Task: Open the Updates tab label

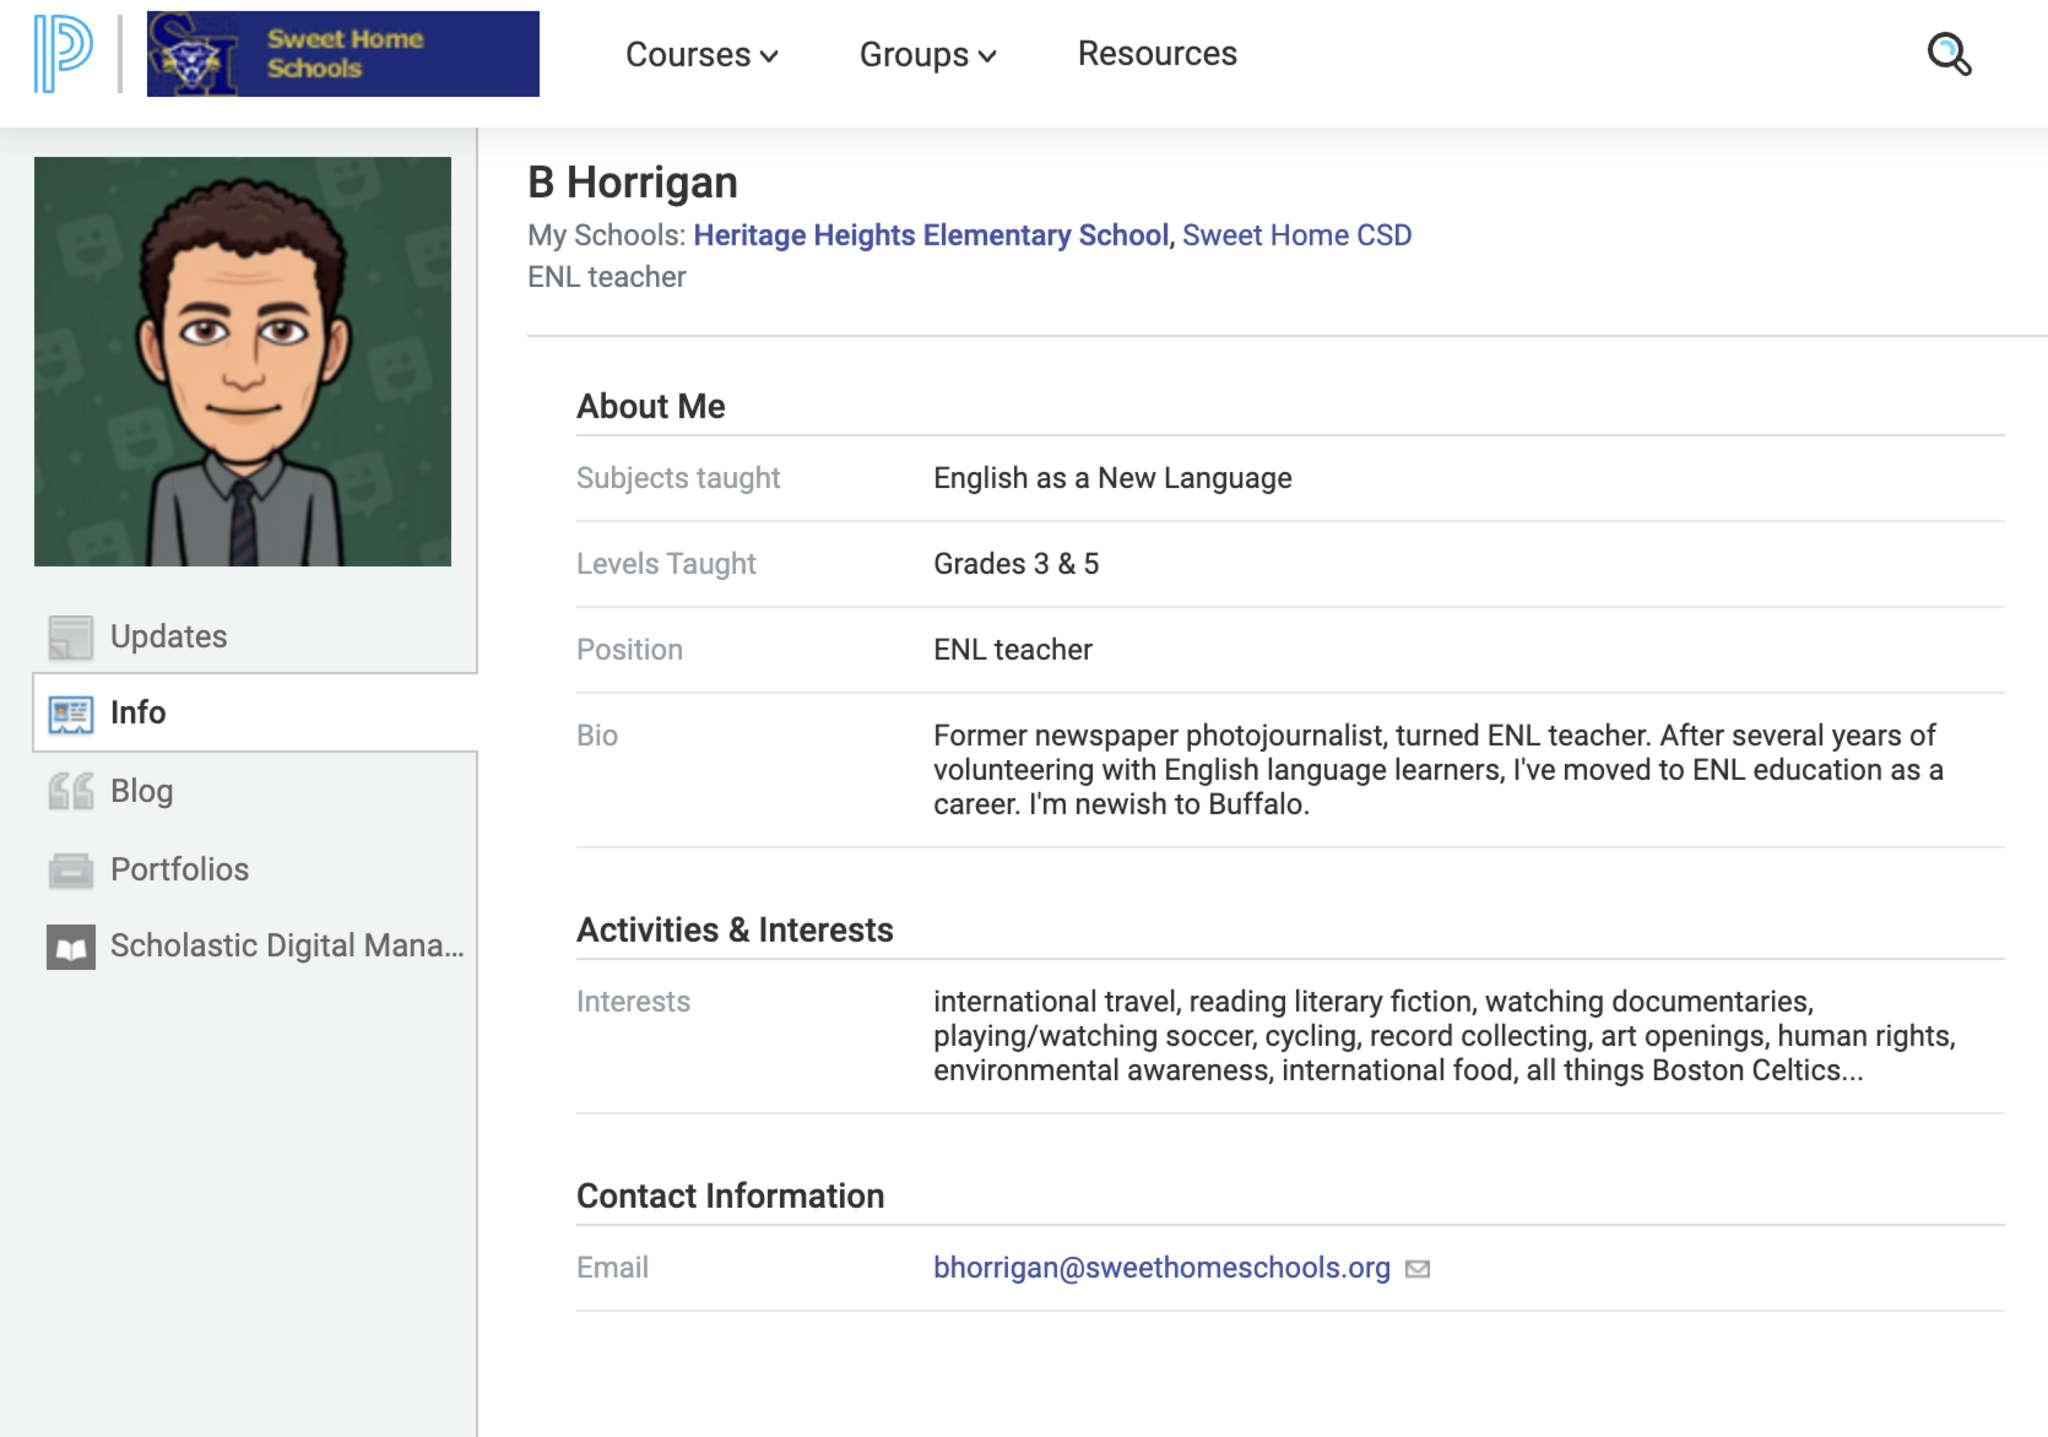Action: click(168, 637)
